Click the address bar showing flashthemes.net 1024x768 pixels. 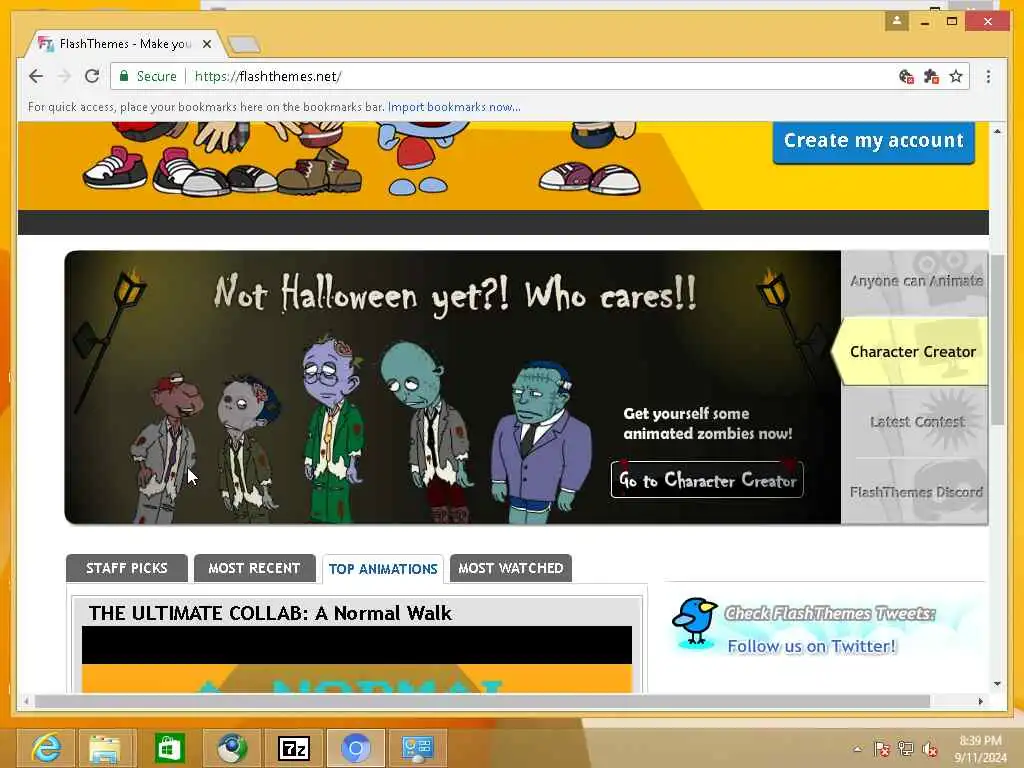[x=509, y=76]
